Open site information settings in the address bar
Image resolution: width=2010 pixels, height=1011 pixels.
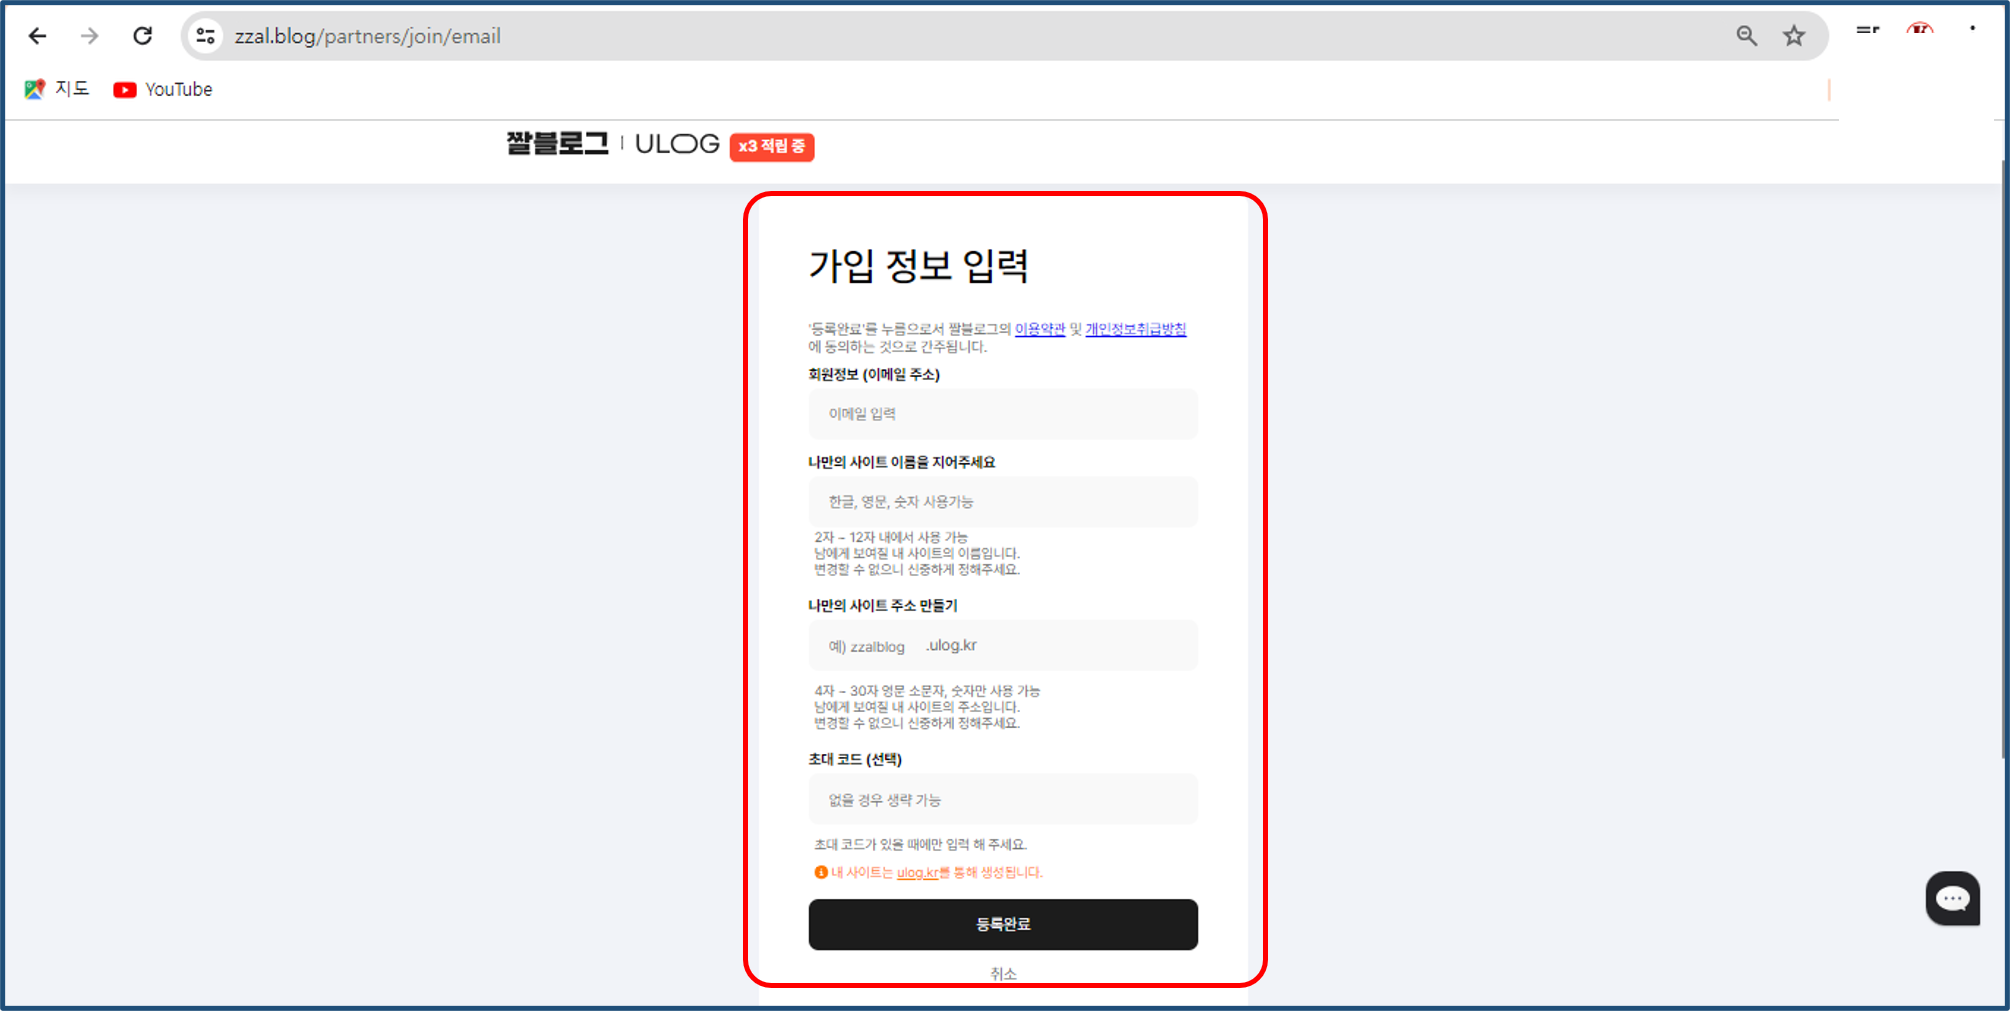[x=205, y=36]
